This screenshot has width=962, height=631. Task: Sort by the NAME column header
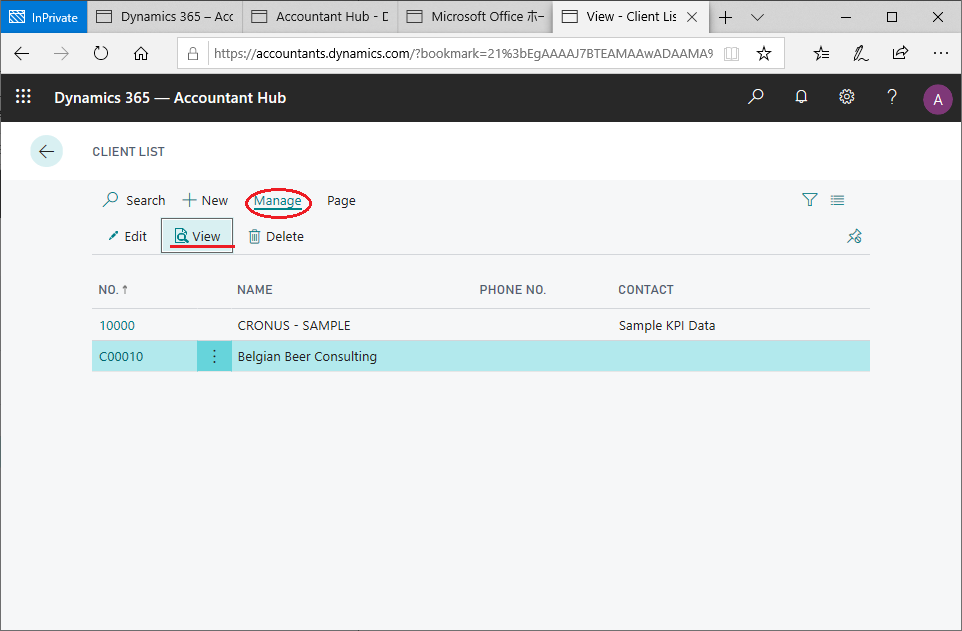coord(255,290)
